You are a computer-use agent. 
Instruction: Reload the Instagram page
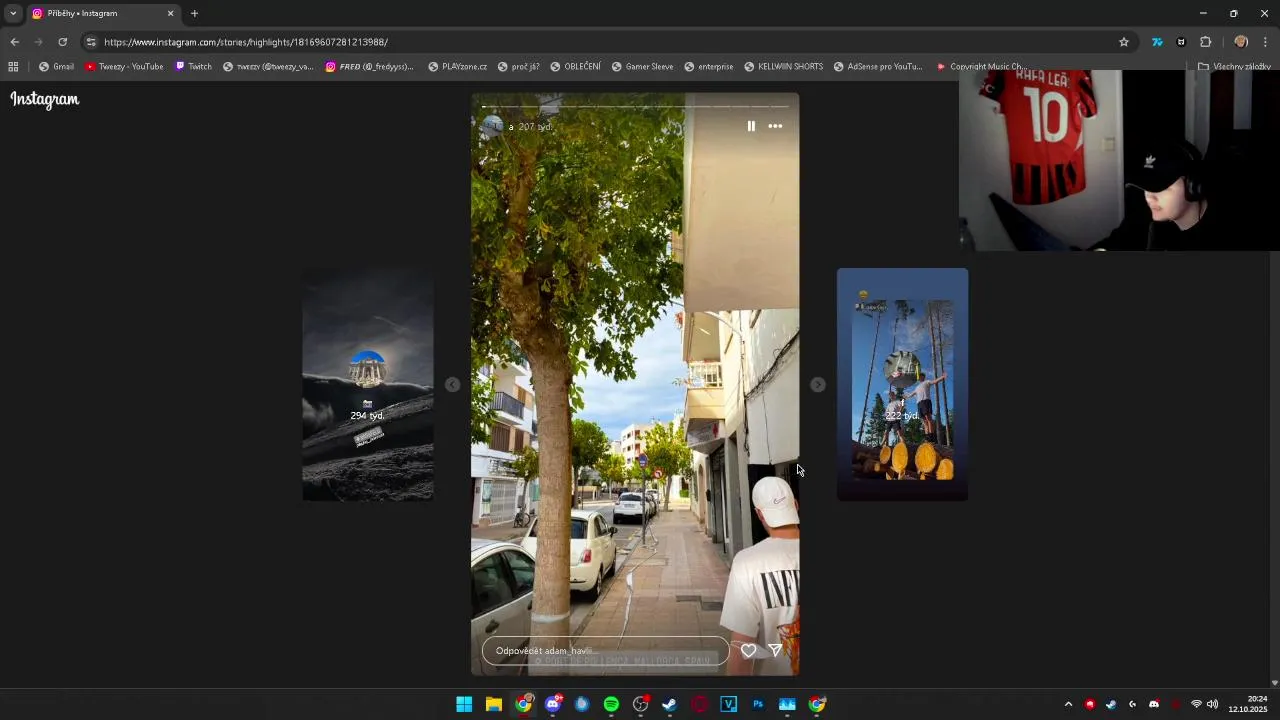coord(62,42)
